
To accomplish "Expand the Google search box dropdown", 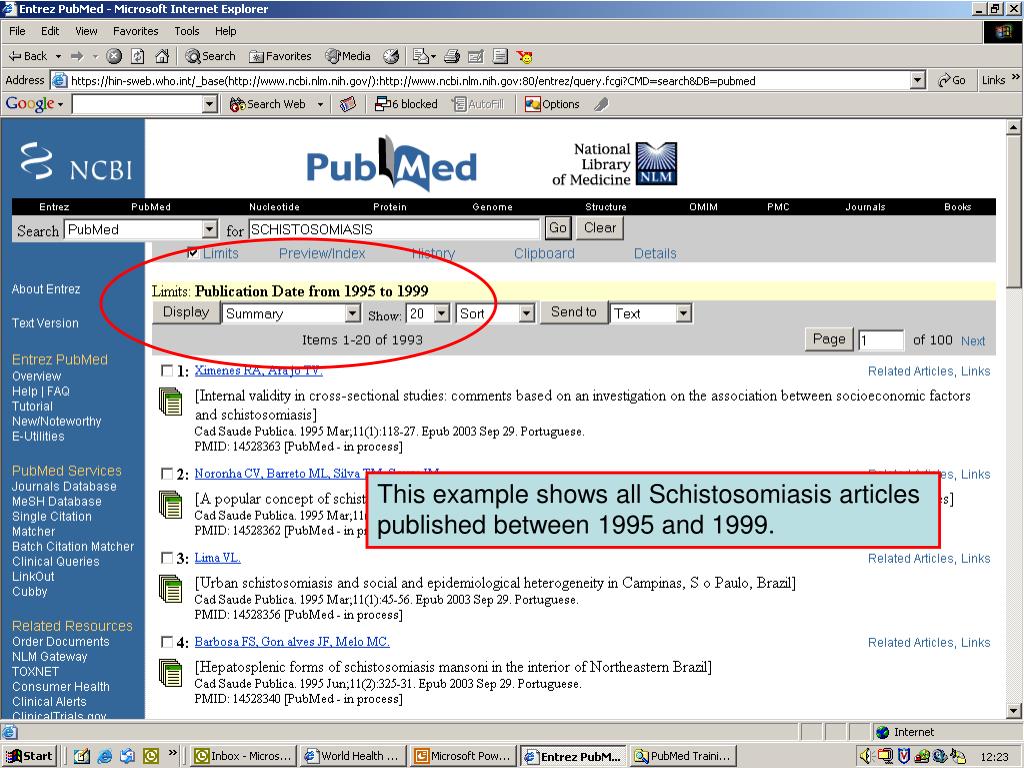I will point(210,104).
